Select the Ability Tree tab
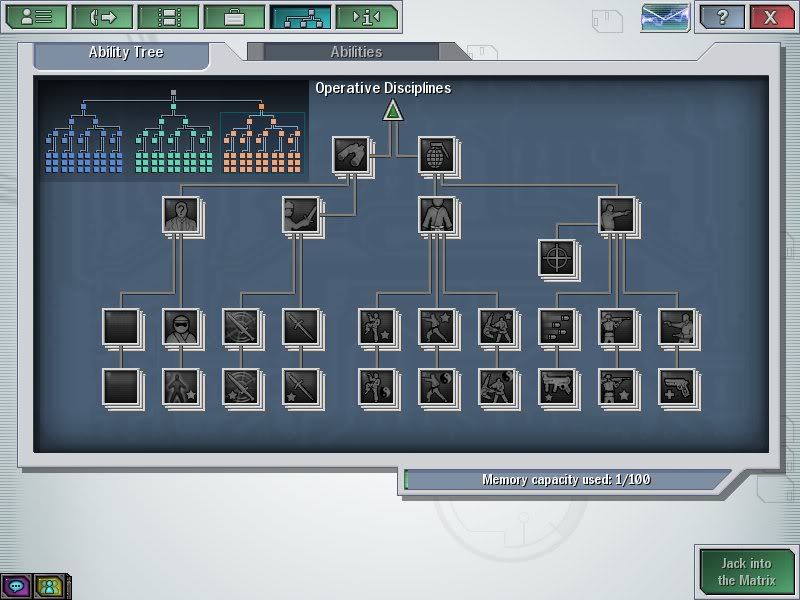The image size is (800, 600). click(125, 52)
